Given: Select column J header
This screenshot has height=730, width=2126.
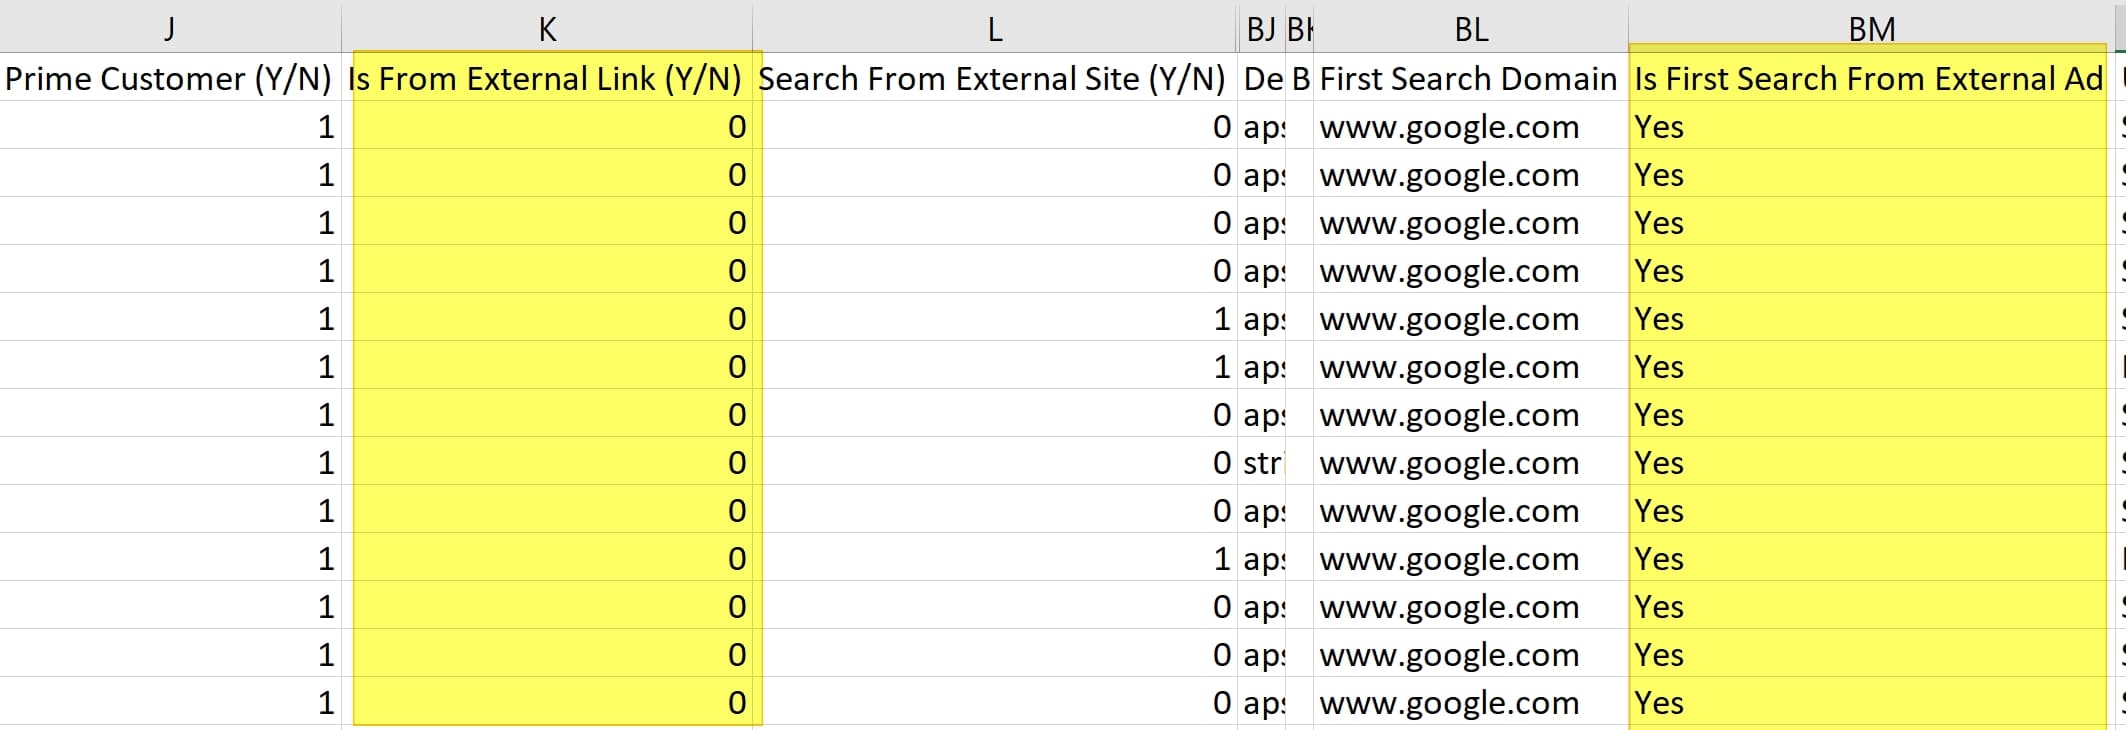Looking at the screenshot, I should coord(170,29).
